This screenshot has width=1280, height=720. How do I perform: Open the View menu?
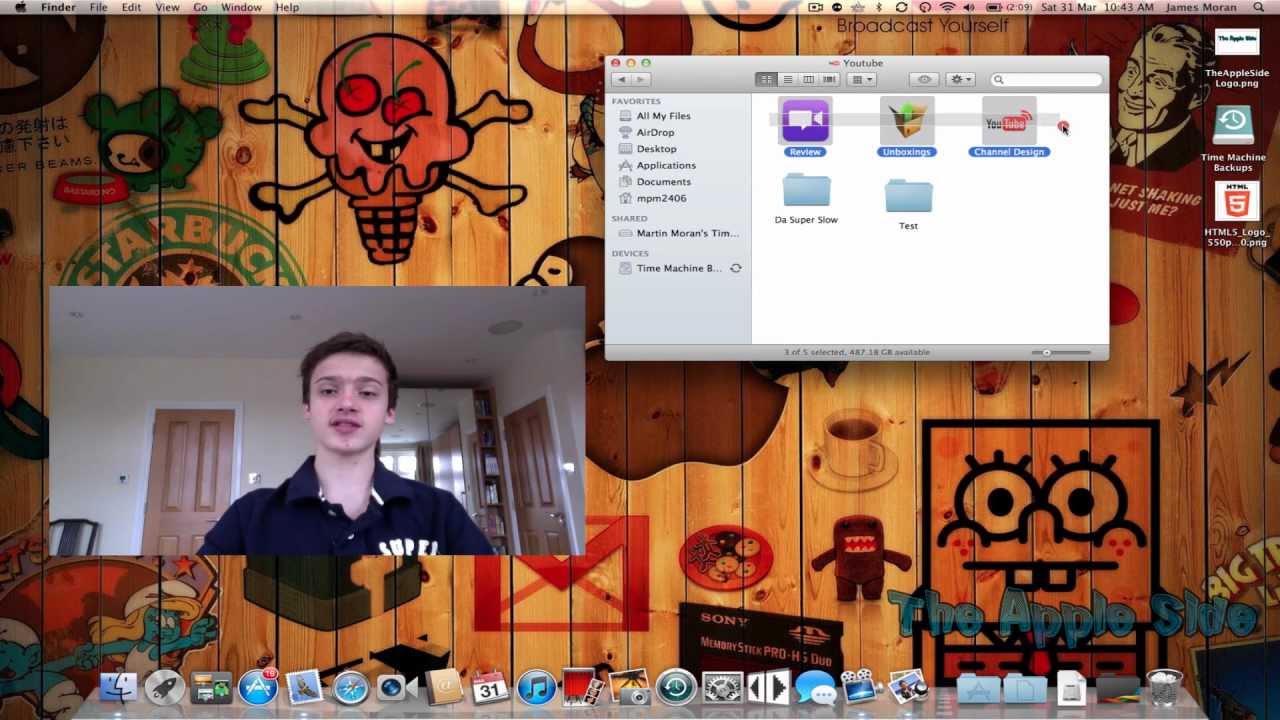click(x=167, y=7)
